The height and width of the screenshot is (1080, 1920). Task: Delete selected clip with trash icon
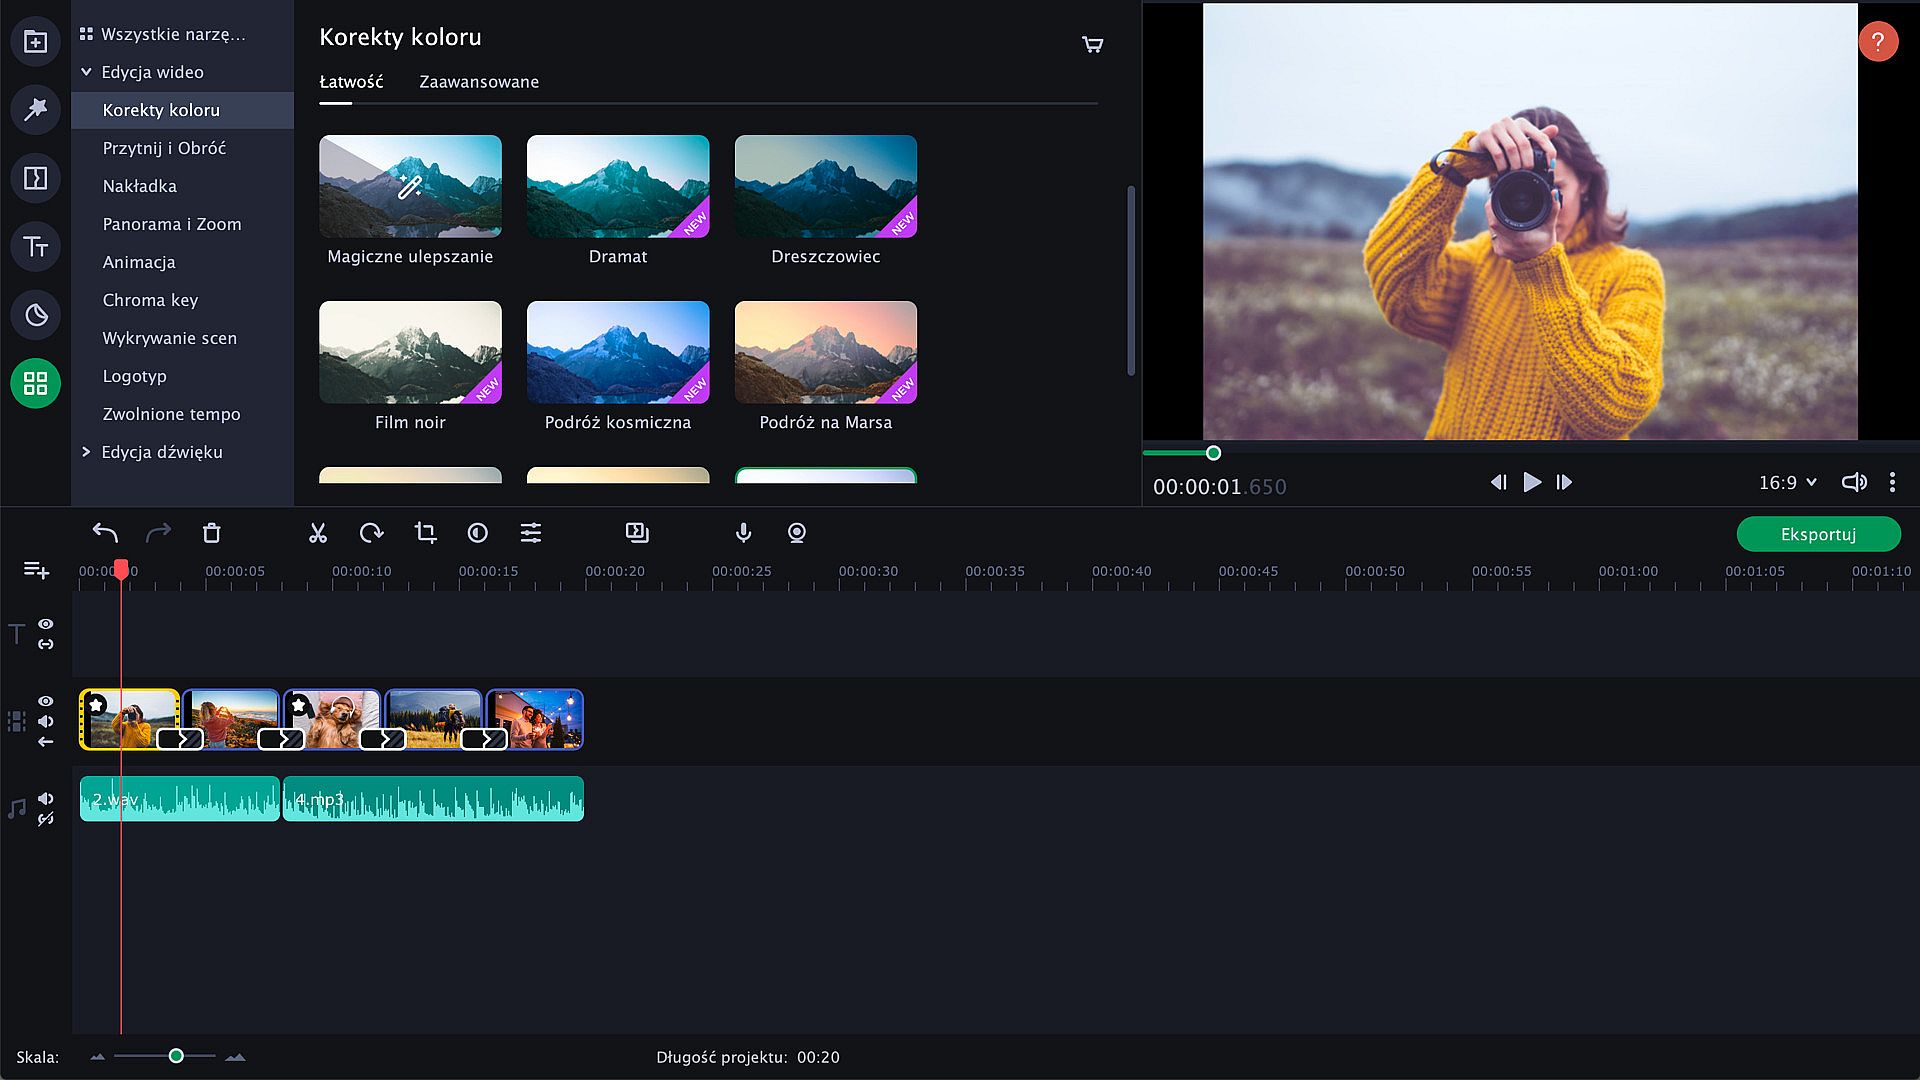tap(211, 533)
